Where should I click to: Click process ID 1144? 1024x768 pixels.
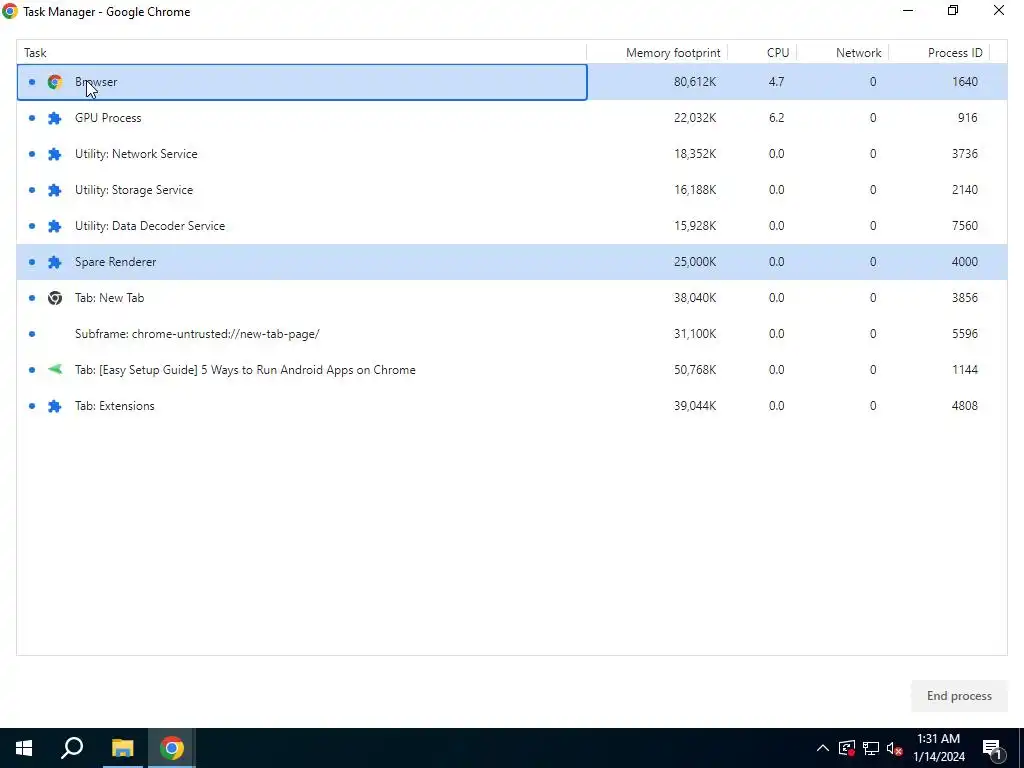tap(965, 370)
